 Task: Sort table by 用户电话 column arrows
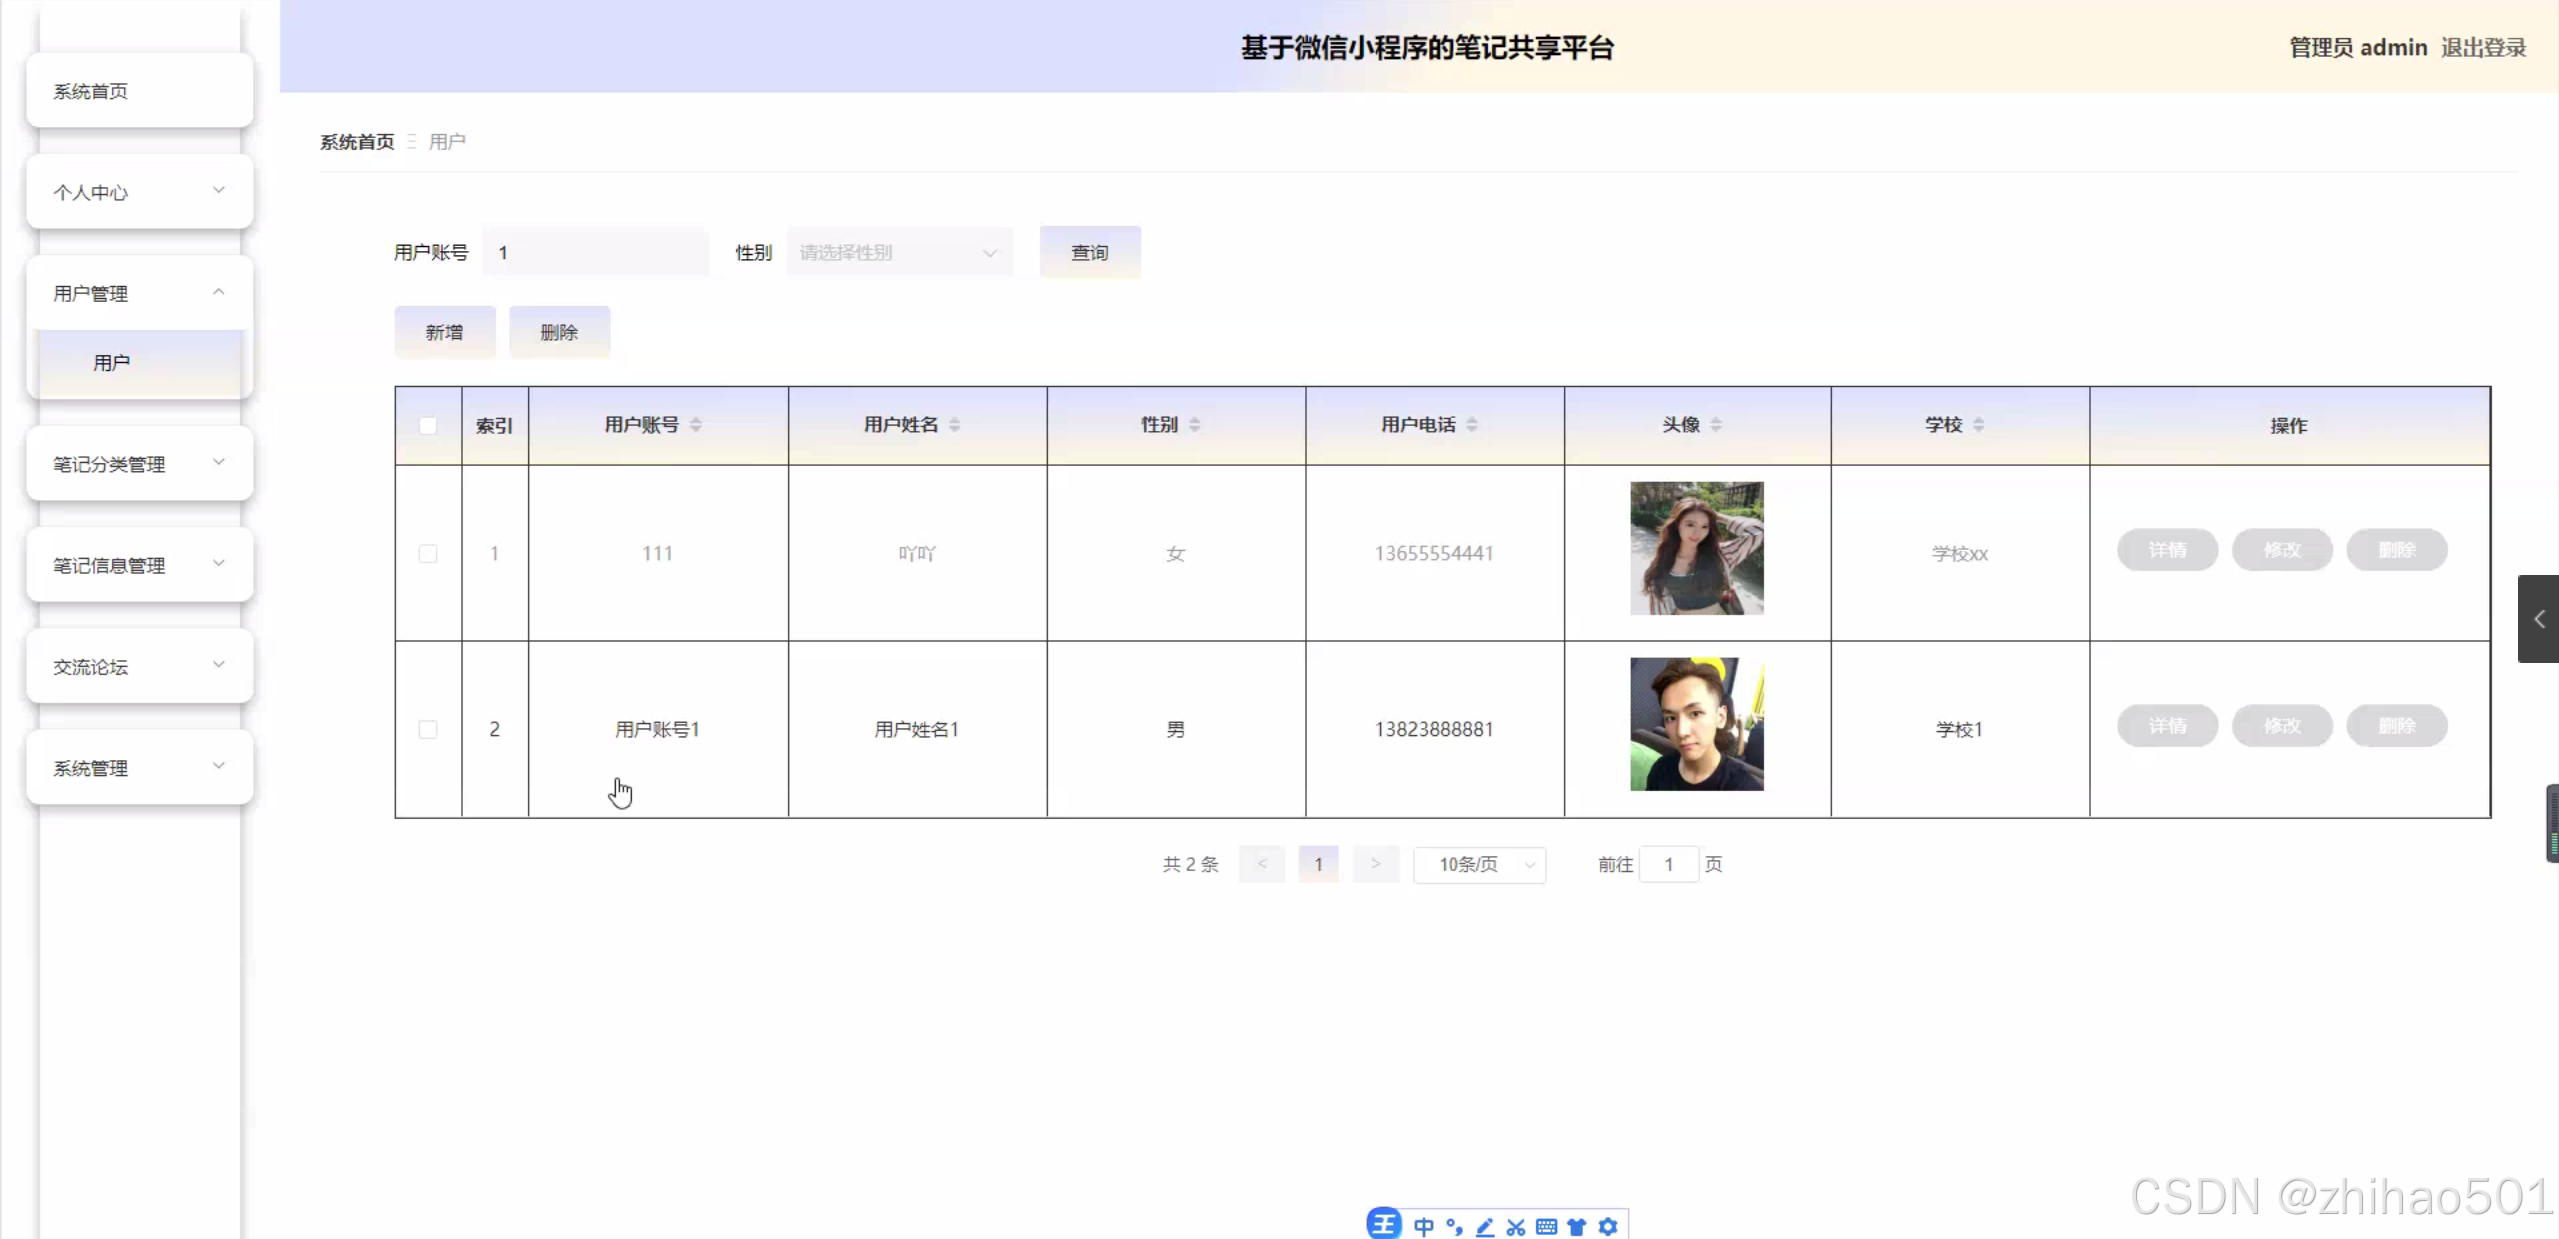tap(1472, 425)
